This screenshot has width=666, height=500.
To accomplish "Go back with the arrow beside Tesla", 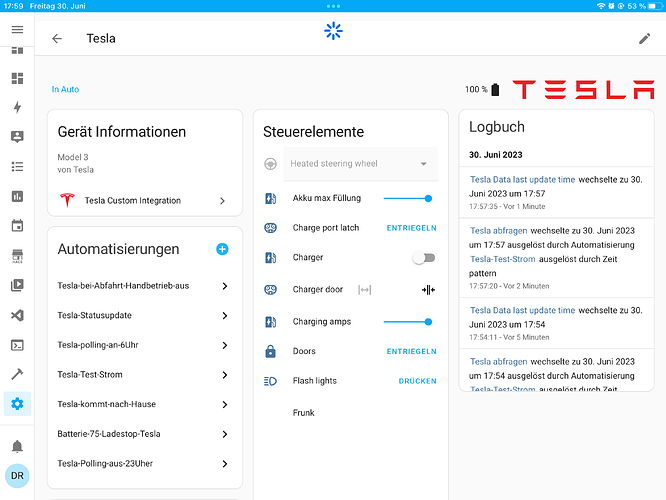I will click(x=57, y=39).
